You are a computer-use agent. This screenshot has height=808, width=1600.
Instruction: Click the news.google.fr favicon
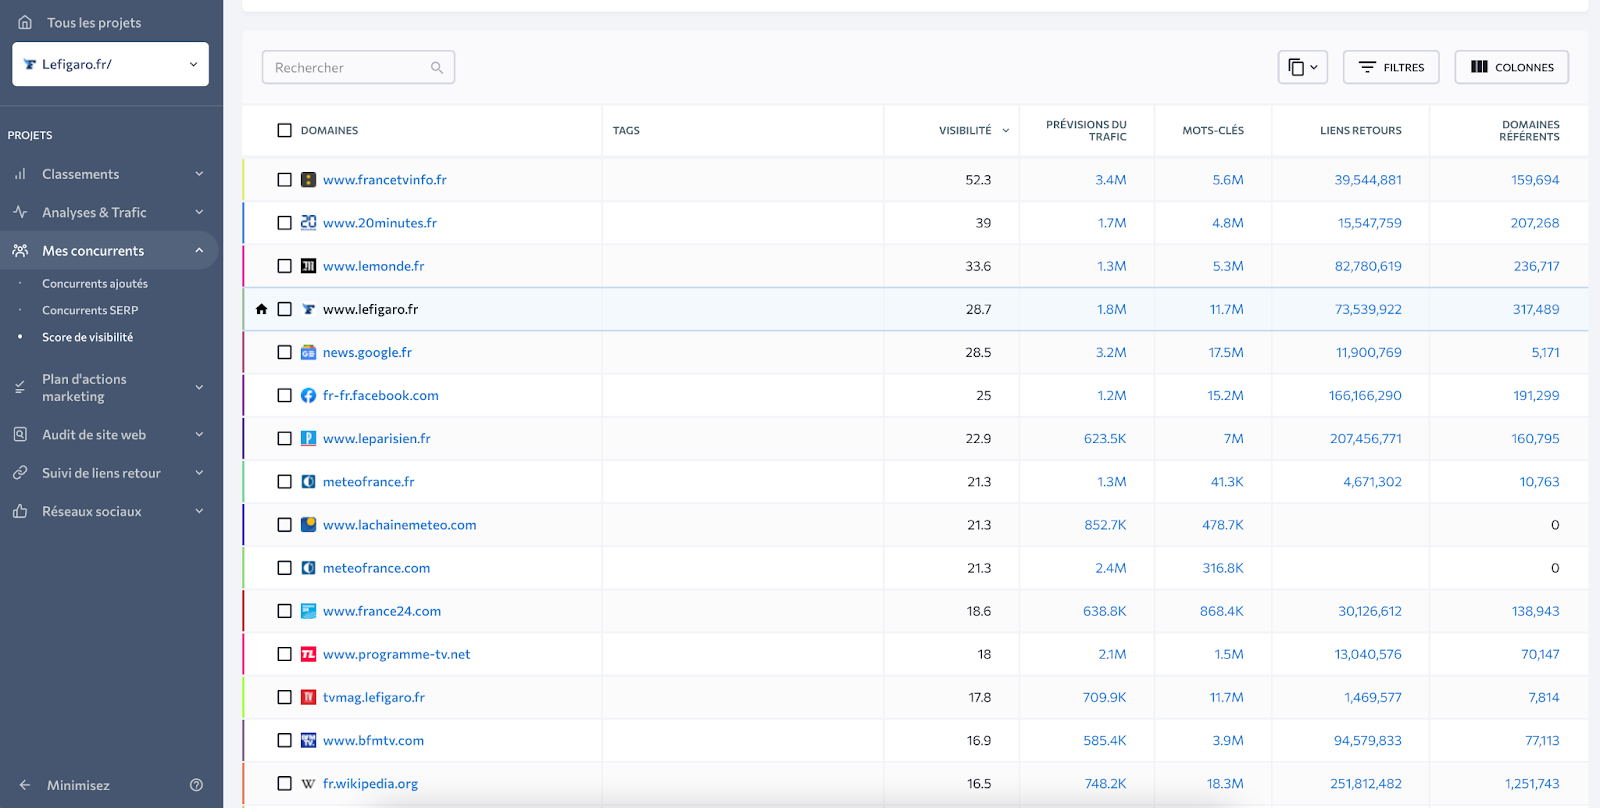coord(308,352)
